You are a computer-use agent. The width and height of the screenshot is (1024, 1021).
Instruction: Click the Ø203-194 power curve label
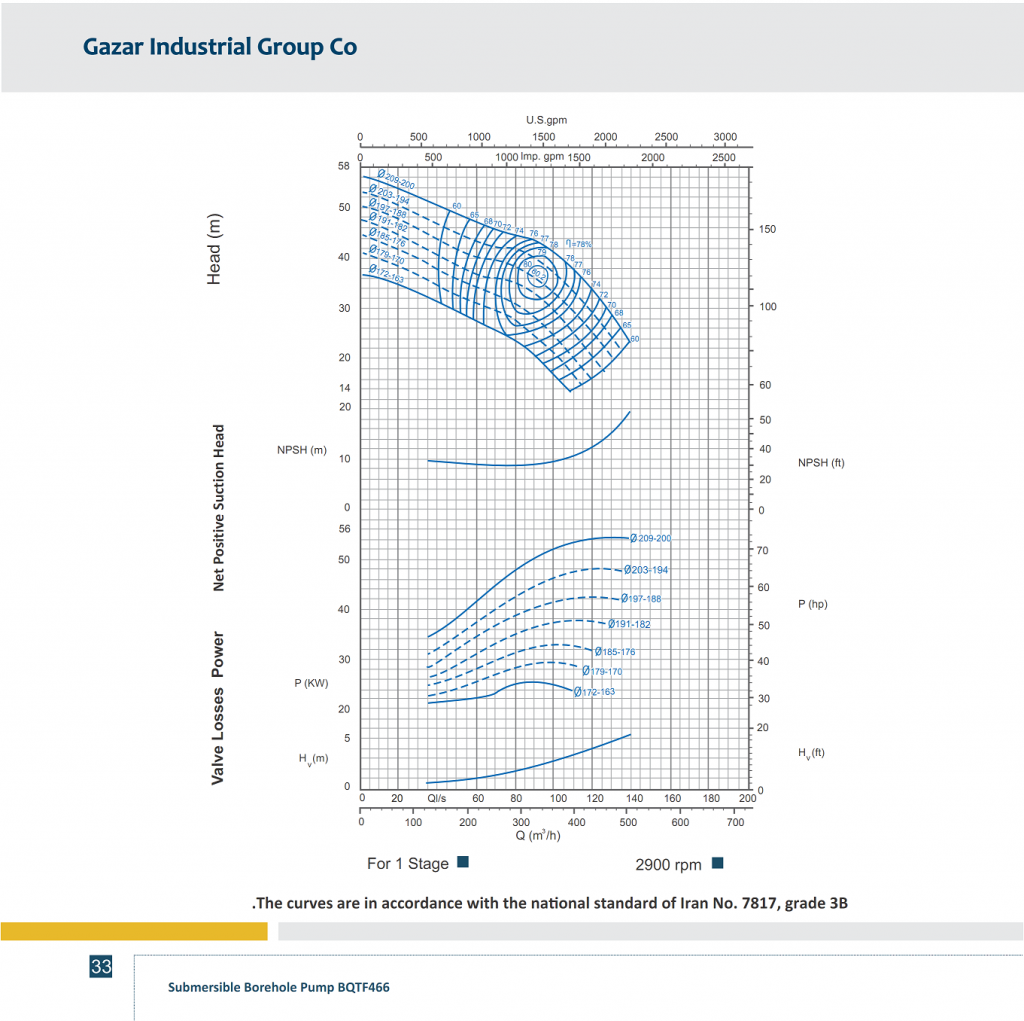(646, 570)
